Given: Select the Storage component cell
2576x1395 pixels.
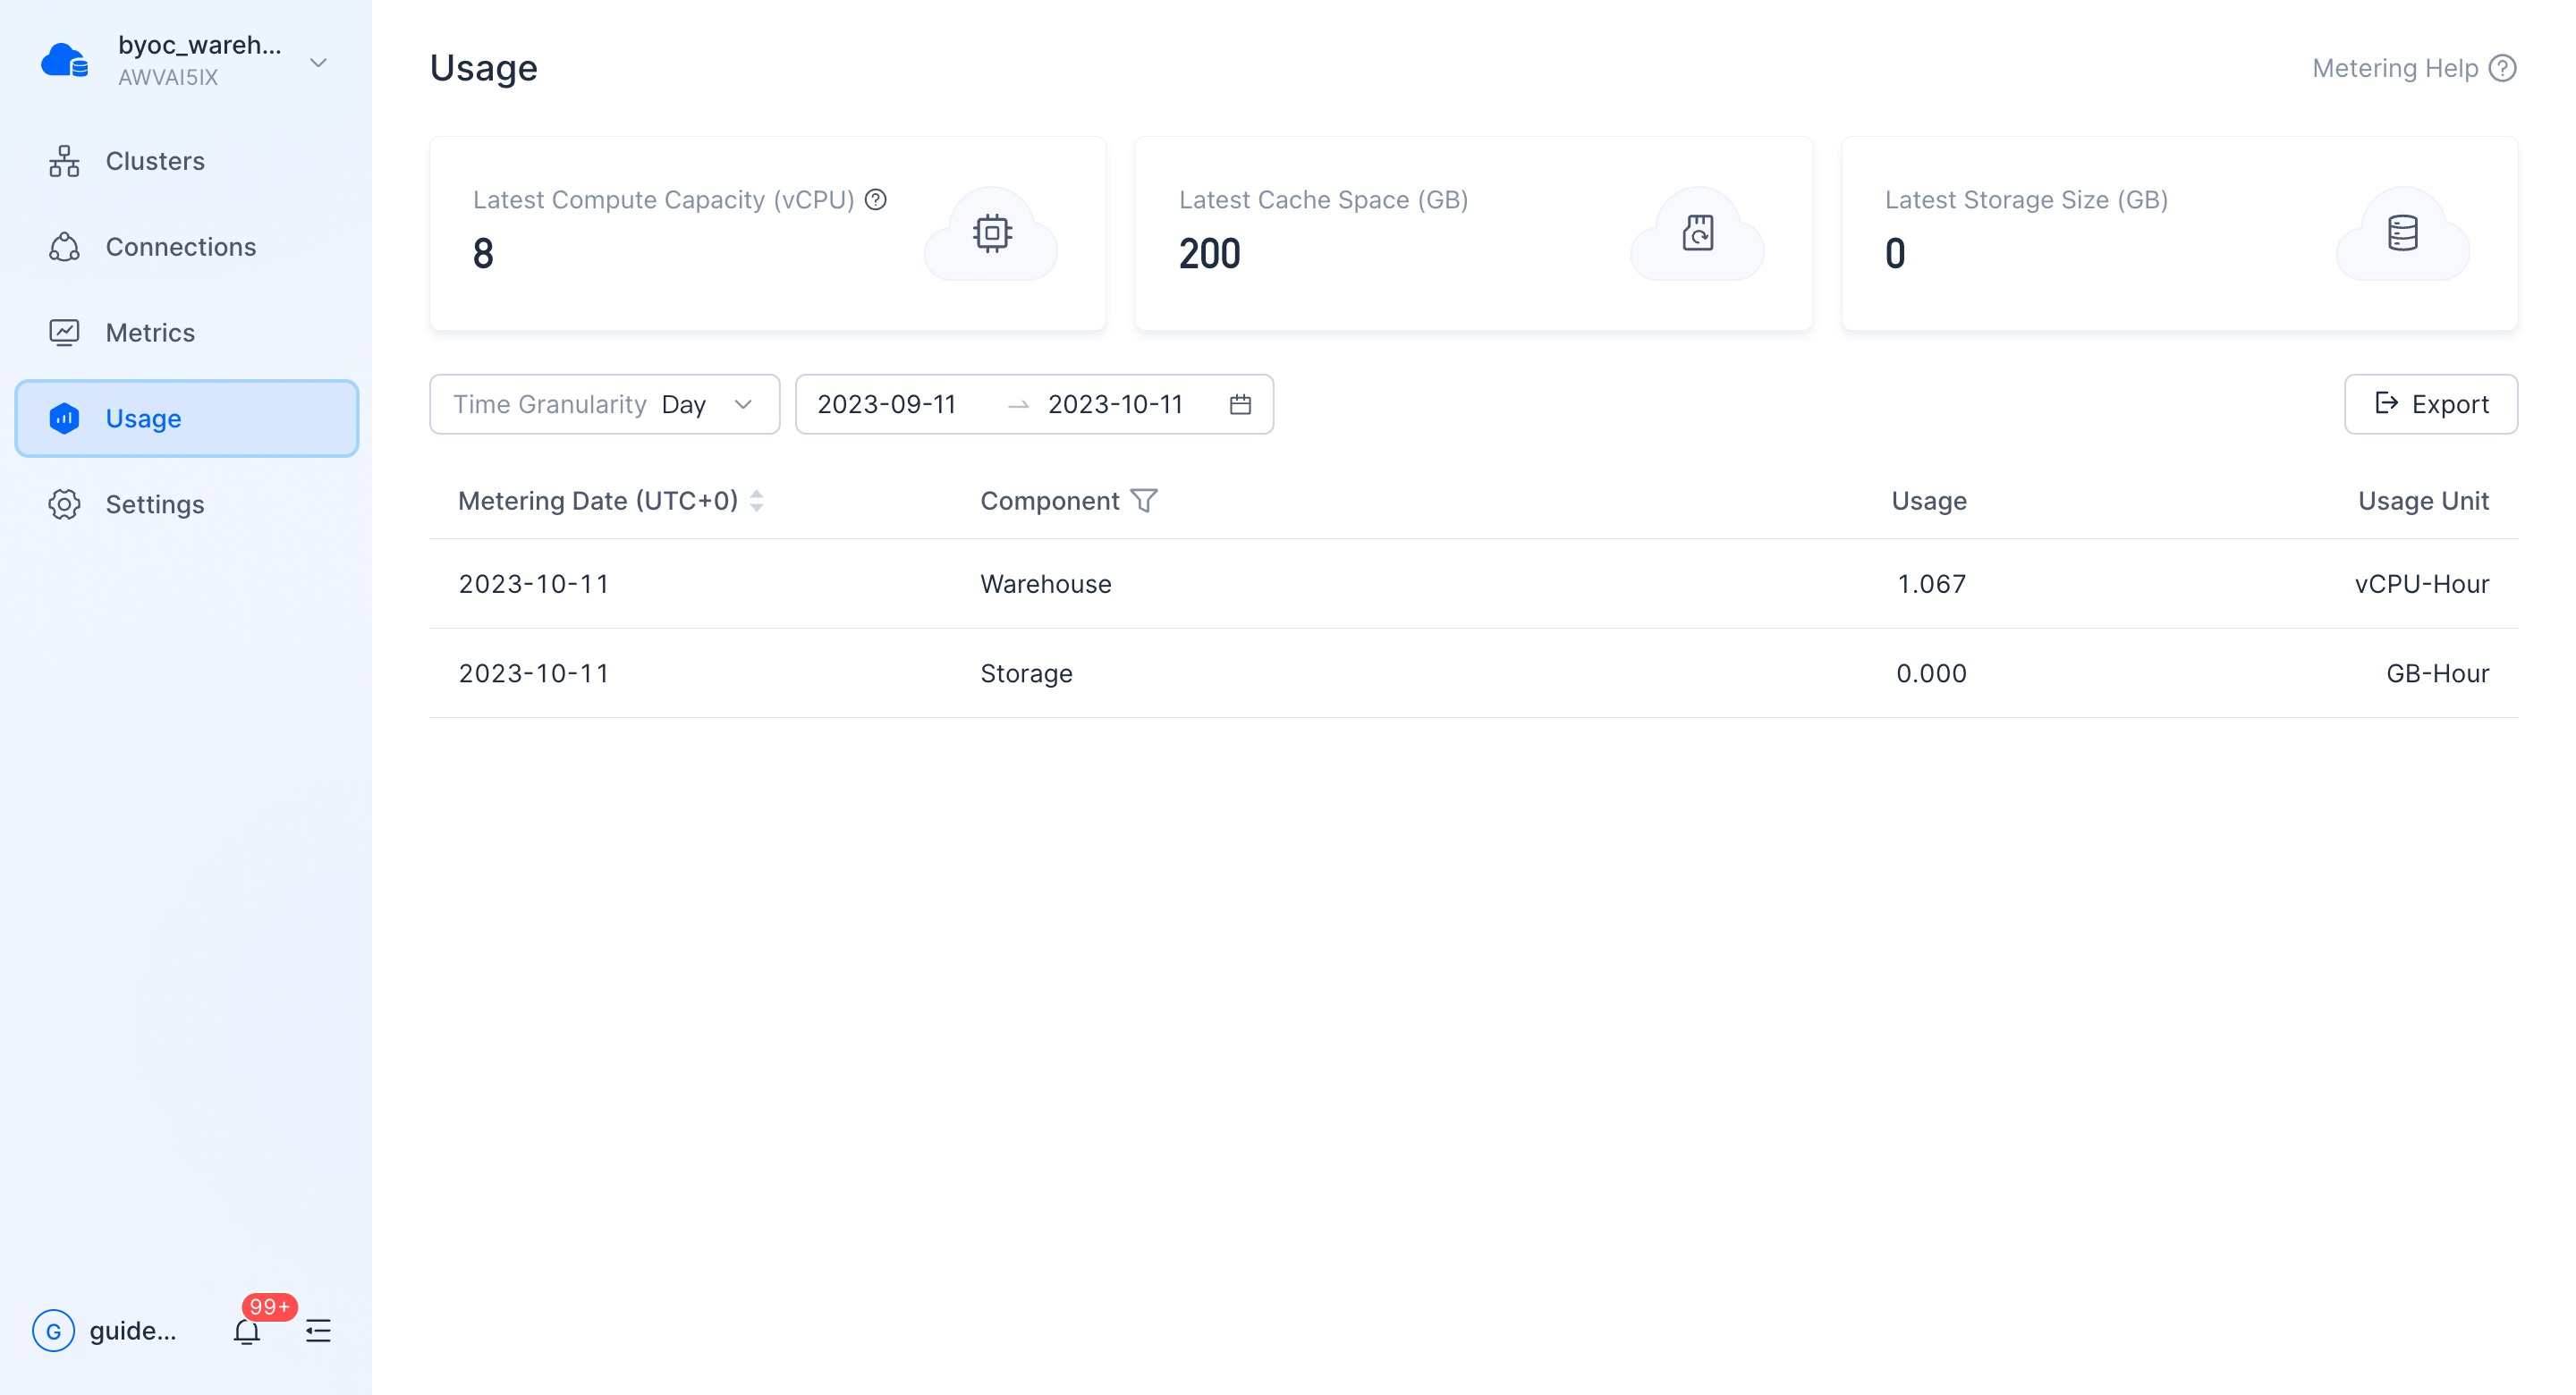Looking at the screenshot, I should coord(1026,674).
